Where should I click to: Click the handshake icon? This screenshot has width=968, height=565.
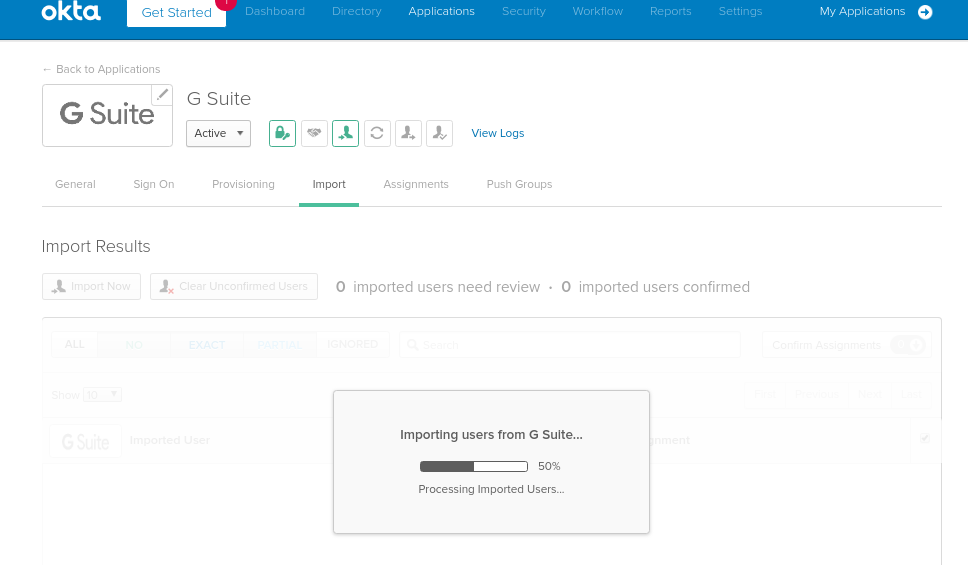[314, 133]
